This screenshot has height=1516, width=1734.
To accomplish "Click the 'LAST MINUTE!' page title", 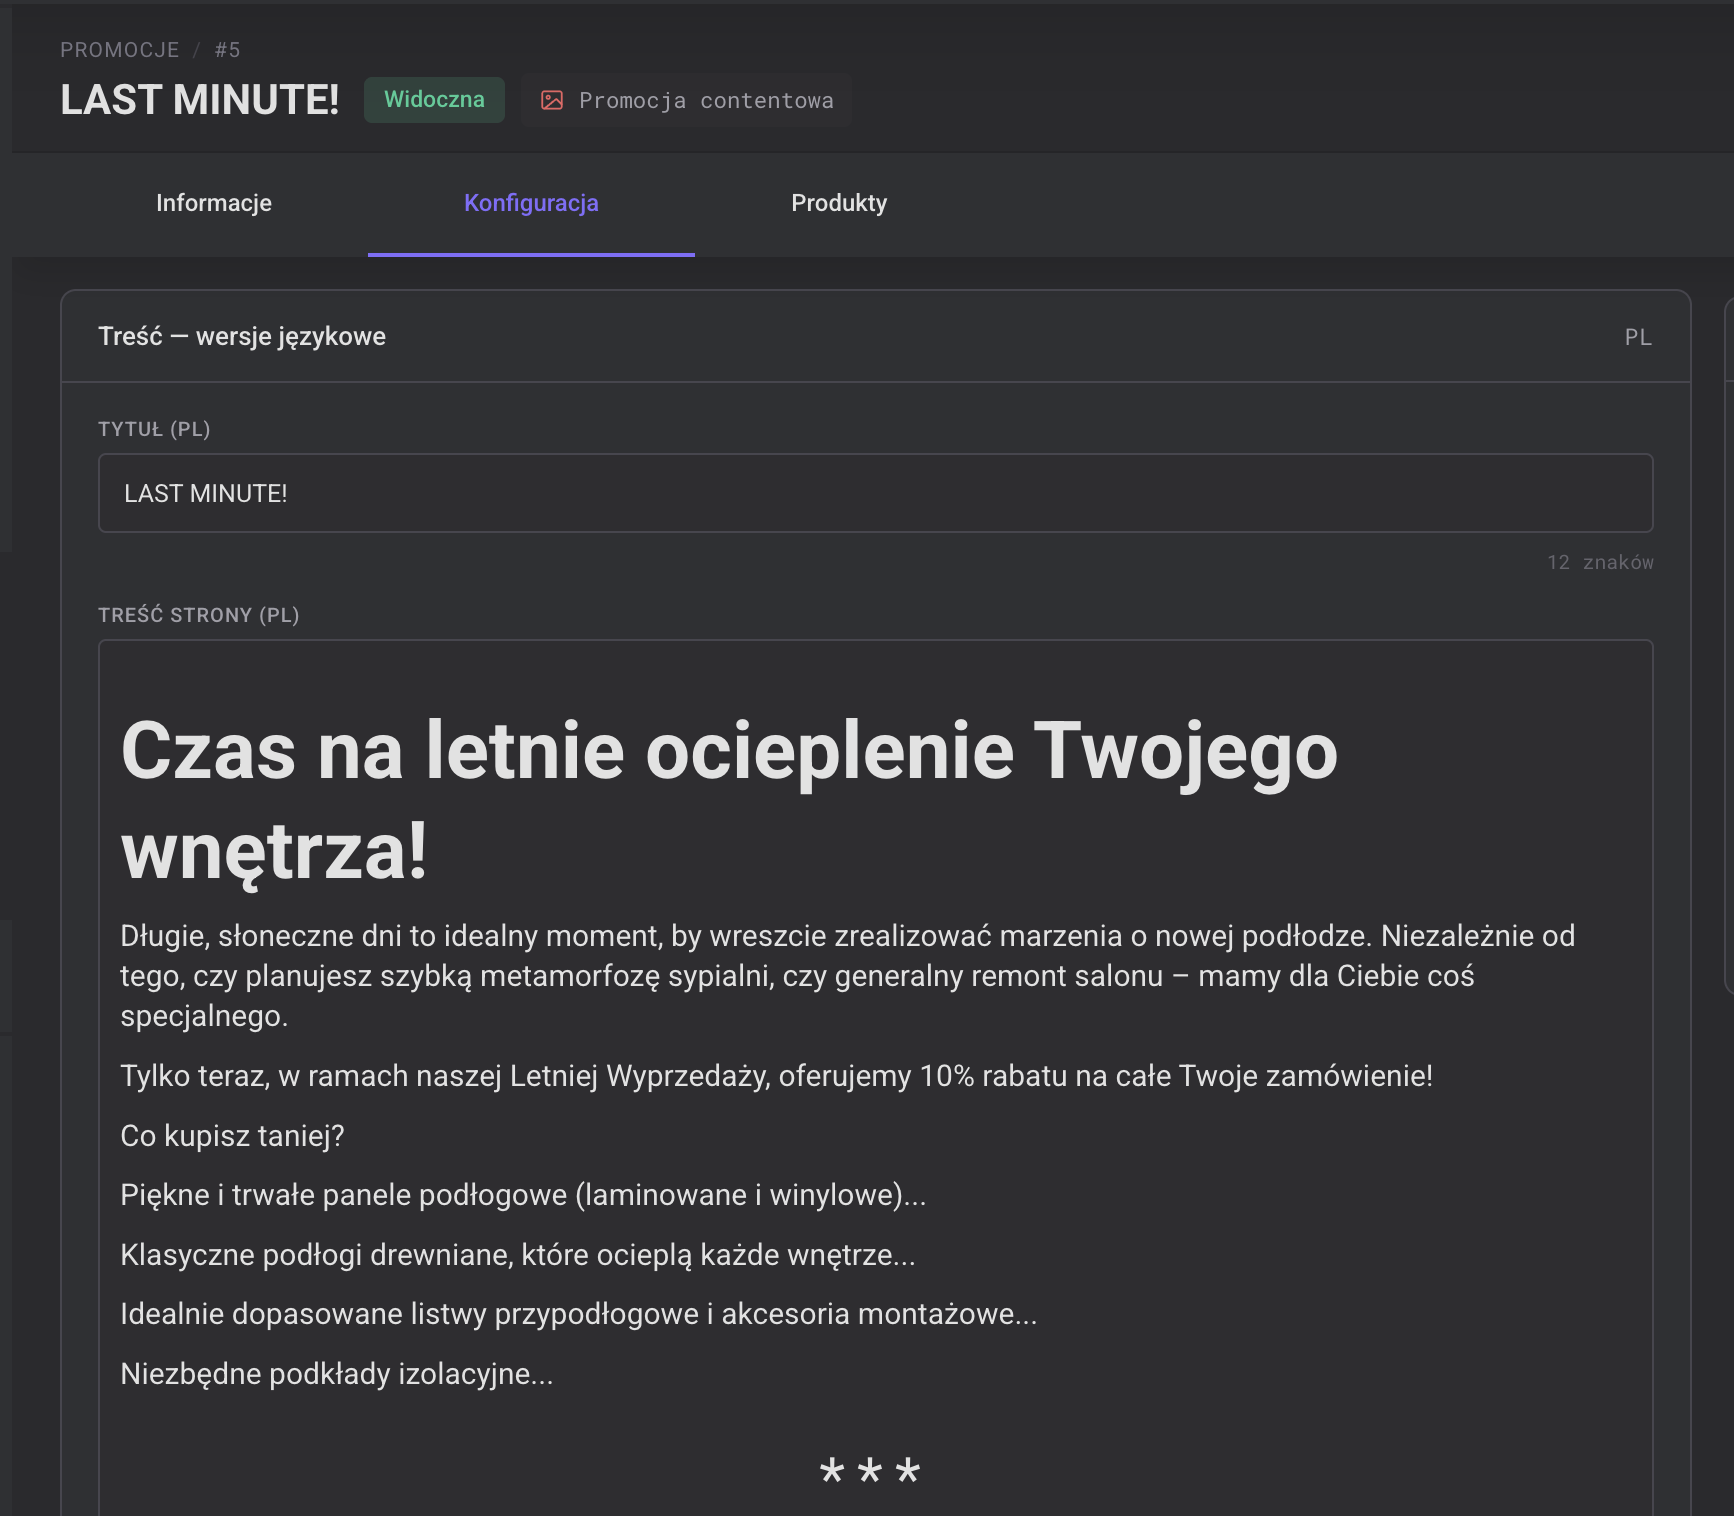I will pos(200,100).
